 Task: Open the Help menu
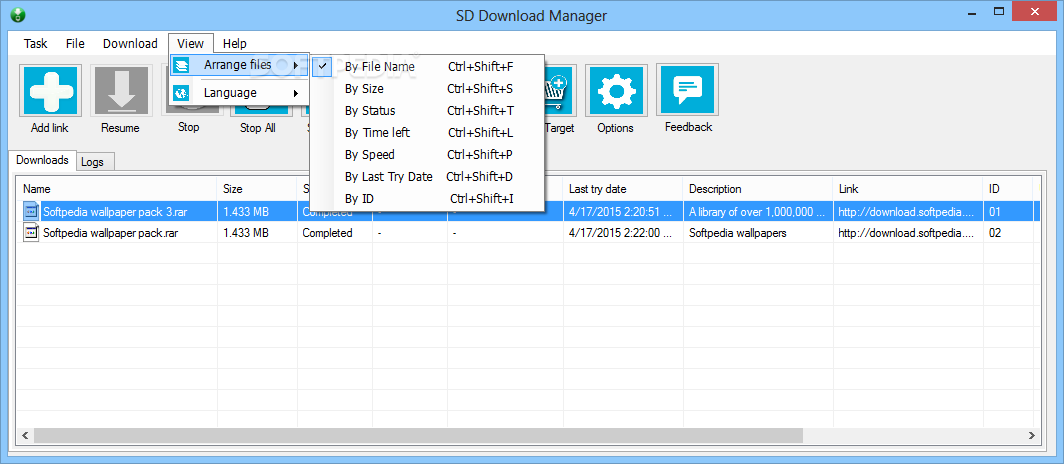(x=235, y=43)
